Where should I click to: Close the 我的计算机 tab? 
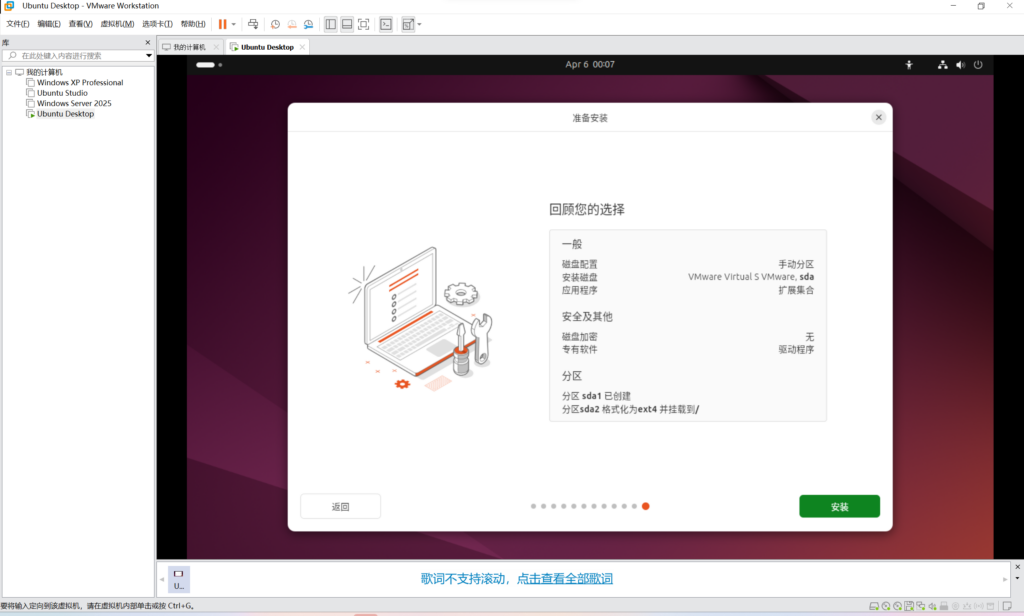(216, 47)
